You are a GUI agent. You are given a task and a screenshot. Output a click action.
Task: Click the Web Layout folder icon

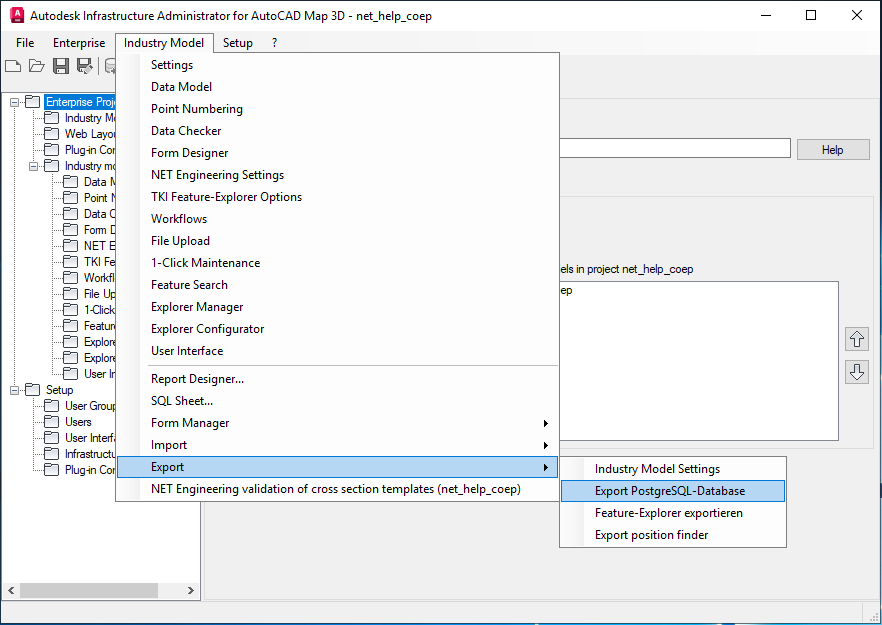[52, 134]
